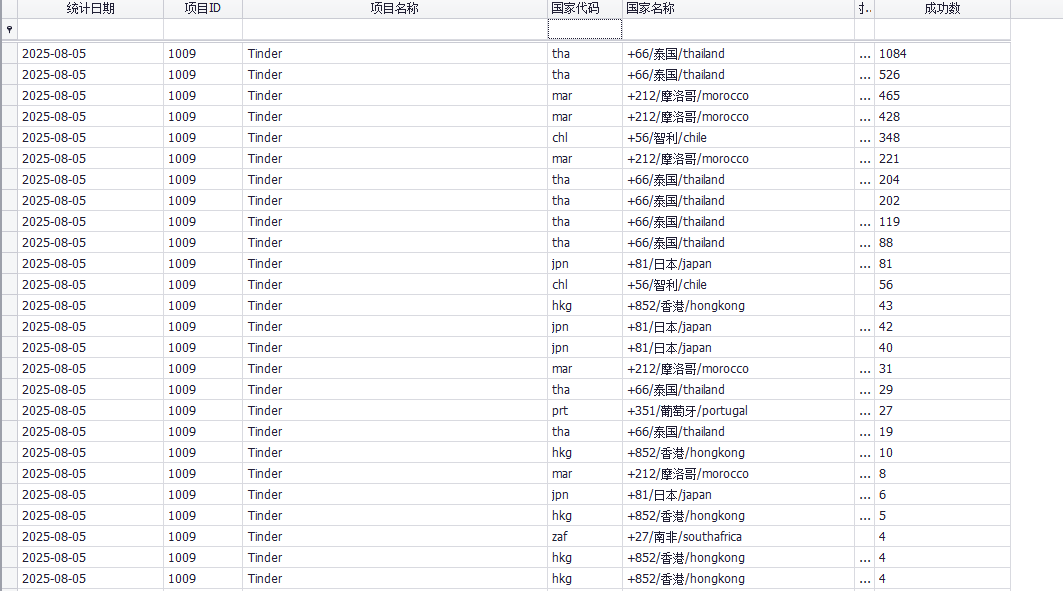This screenshot has width=1063, height=591.
Task: Select the success count cell 42
Action: coord(942,327)
